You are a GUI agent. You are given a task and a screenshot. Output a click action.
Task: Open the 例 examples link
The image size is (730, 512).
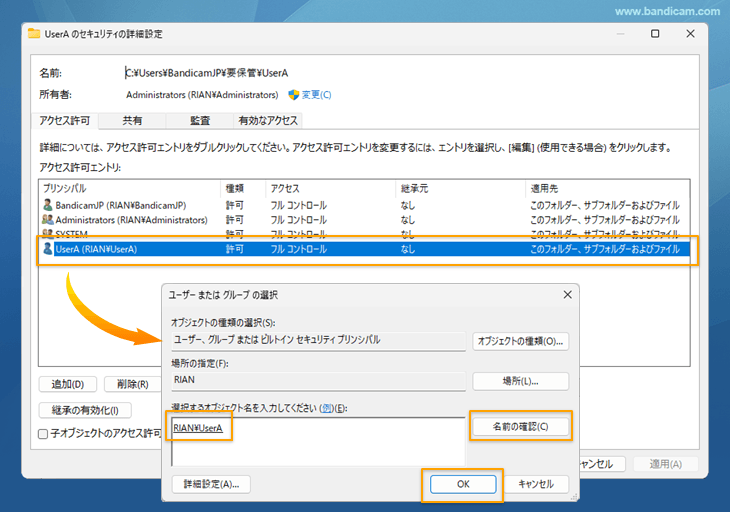click(x=327, y=408)
